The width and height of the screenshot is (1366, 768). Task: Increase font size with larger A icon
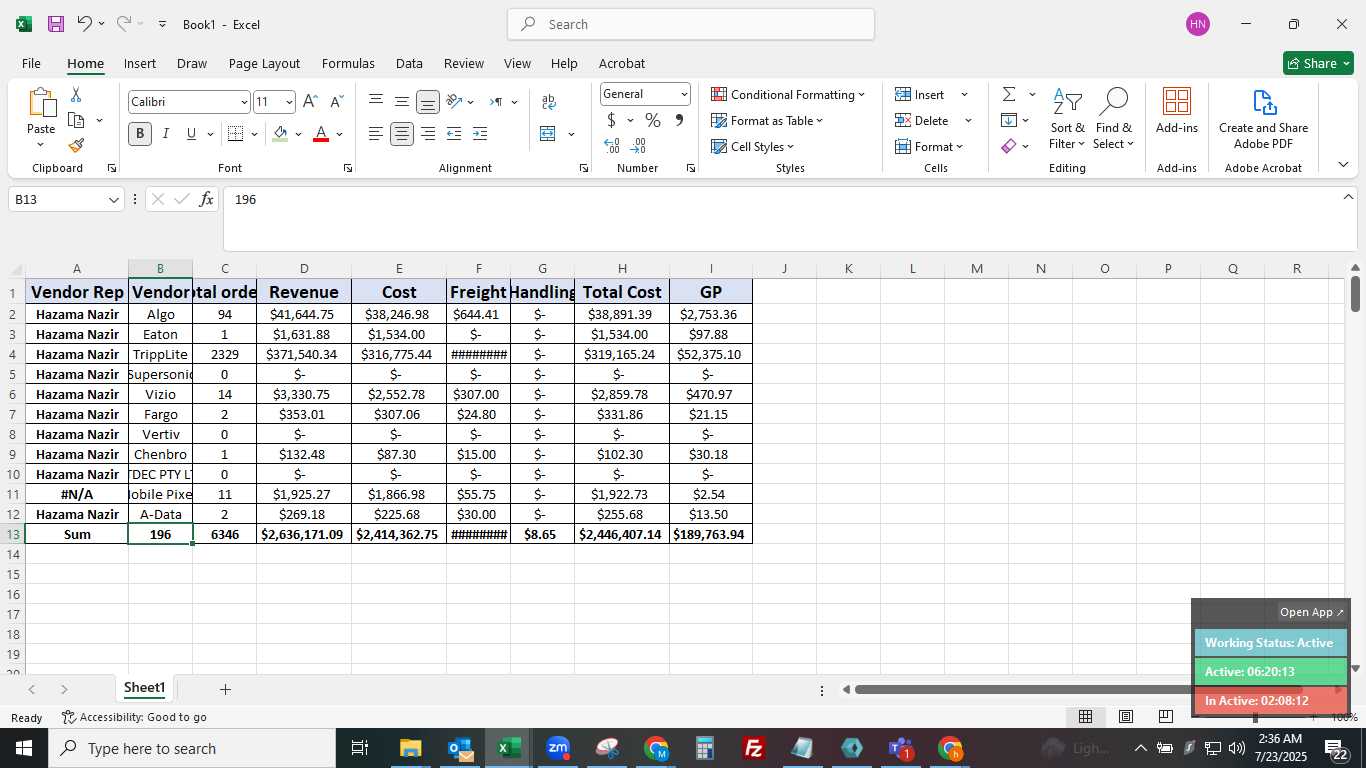point(310,101)
